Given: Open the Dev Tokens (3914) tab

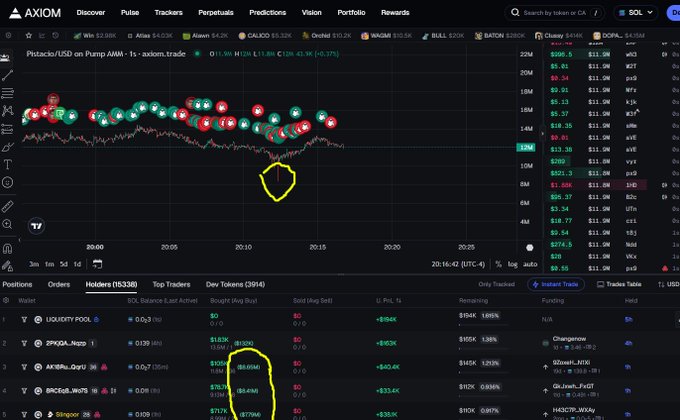Looking at the screenshot, I should coord(235,284).
